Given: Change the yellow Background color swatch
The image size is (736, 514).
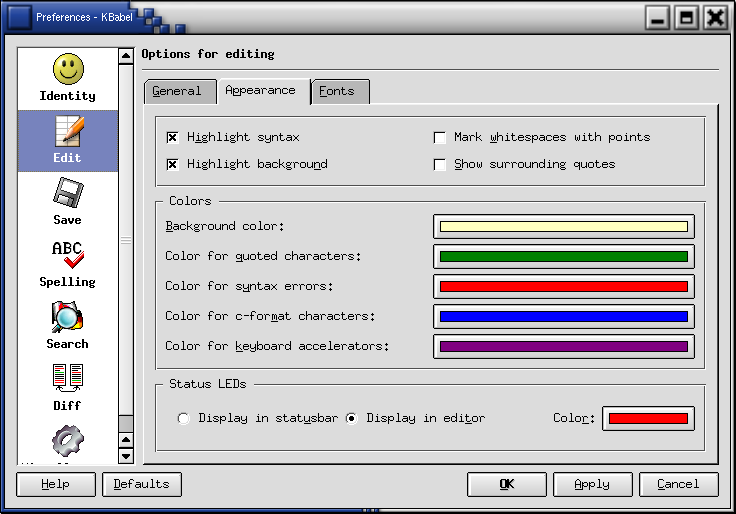Looking at the screenshot, I should (x=564, y=227).
